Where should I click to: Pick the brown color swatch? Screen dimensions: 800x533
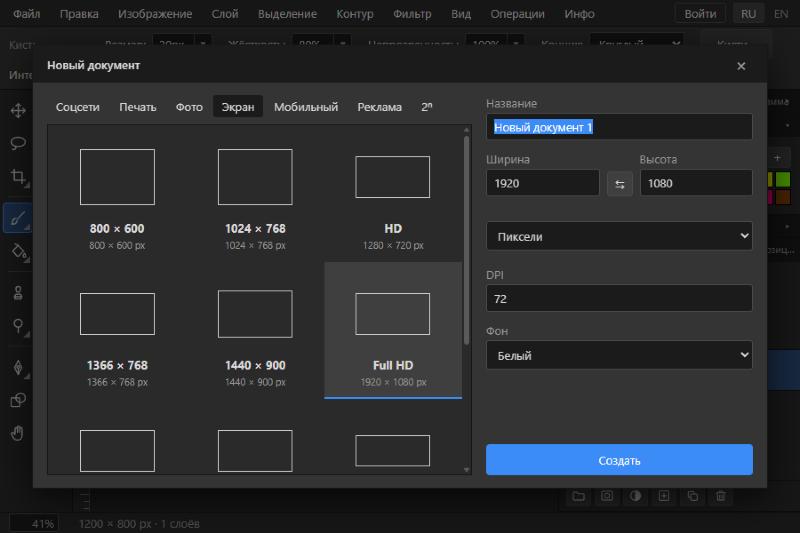[783, 197]
